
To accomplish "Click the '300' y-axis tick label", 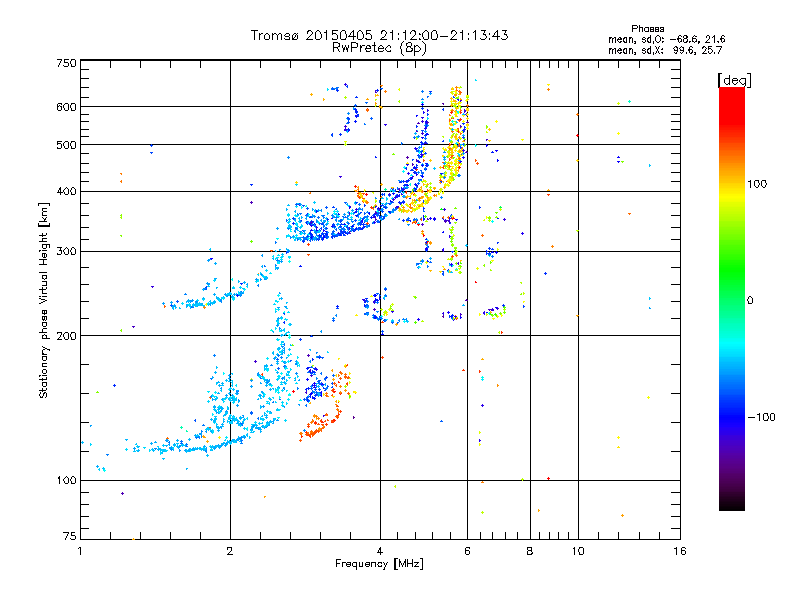I will (67, 251).
